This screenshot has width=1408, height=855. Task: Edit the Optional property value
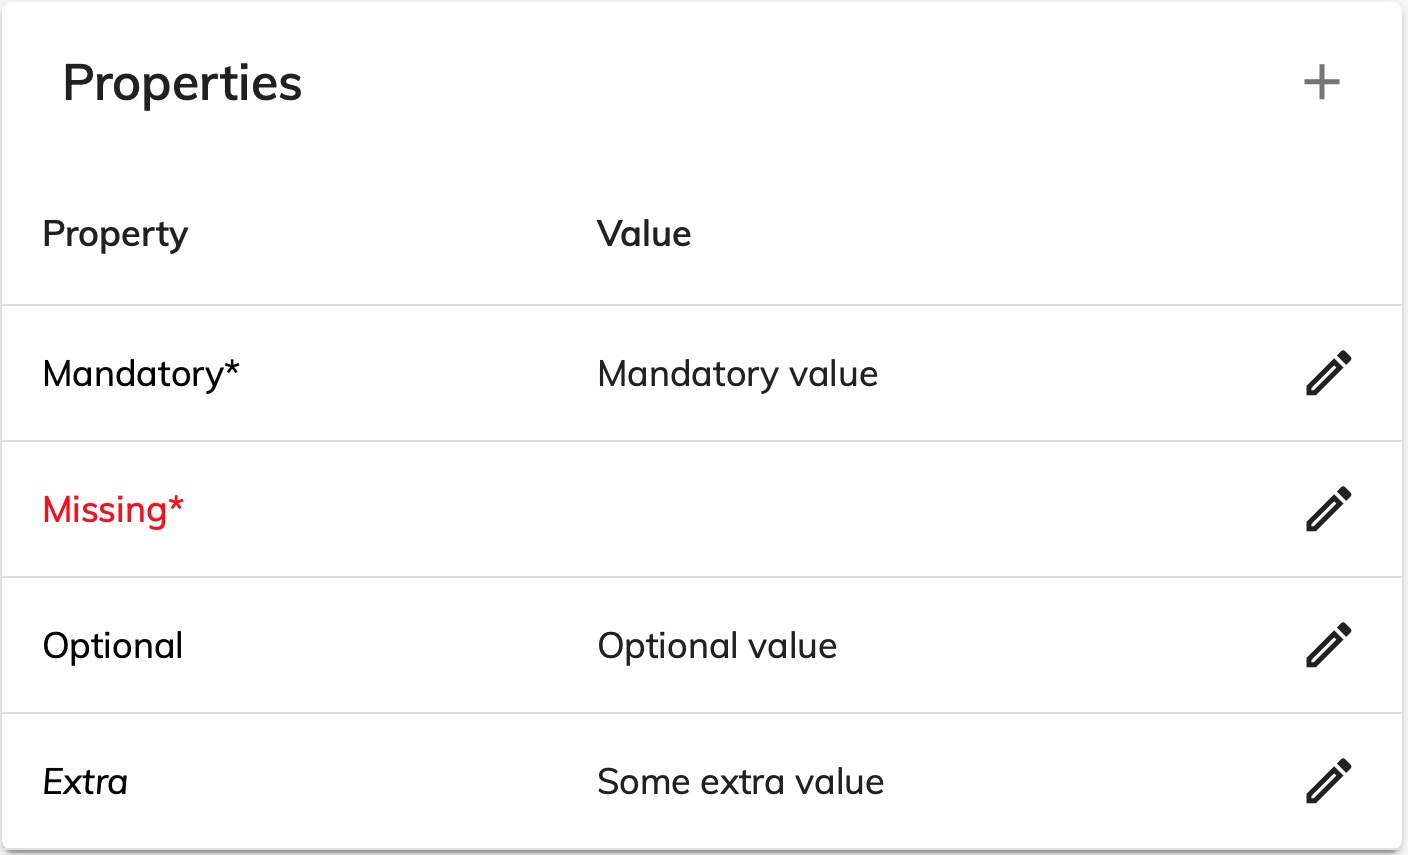pos(1328,645)
